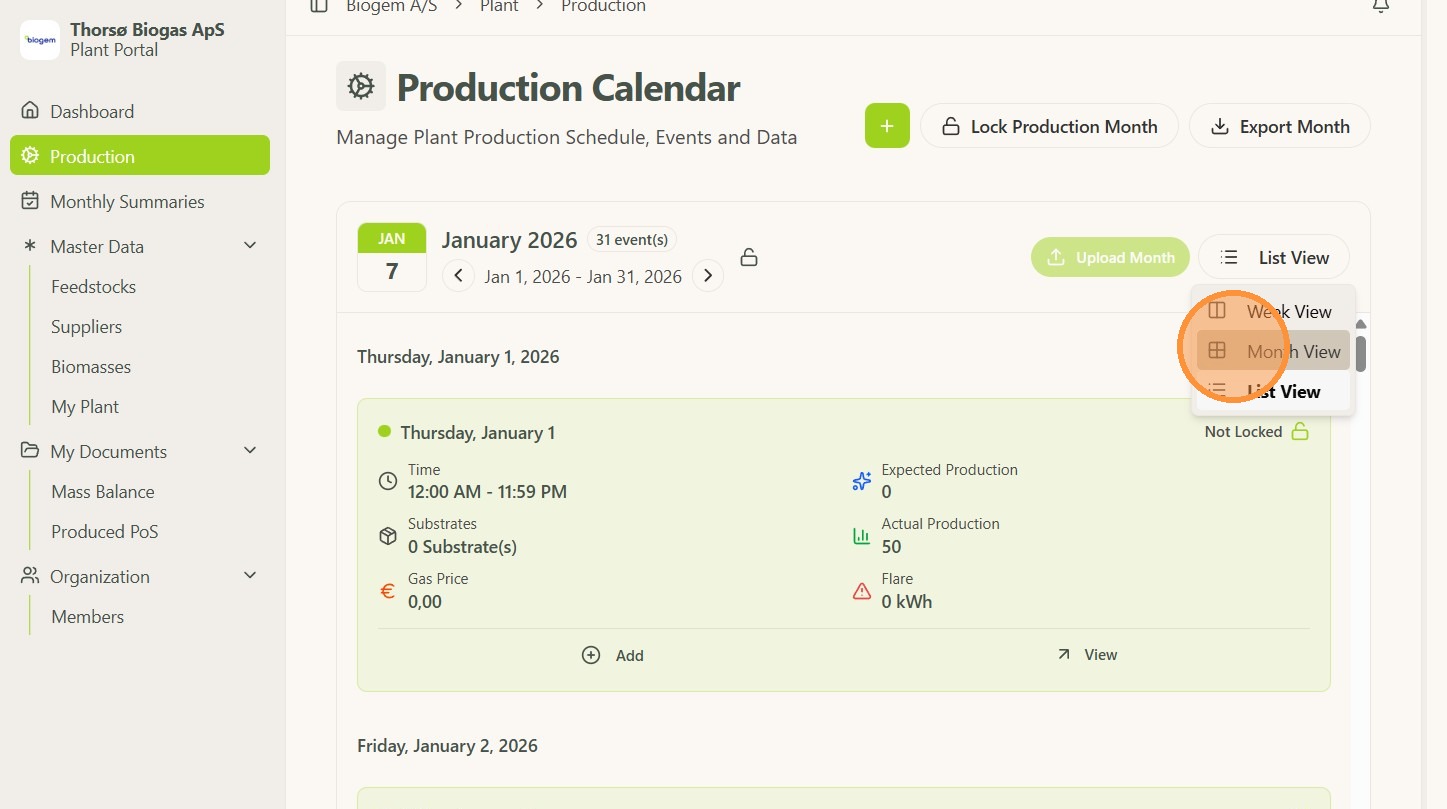Image resolution: width=1447 pixels, height=809 pixels.
Task: Click the green plus add button
Action: 887,126
